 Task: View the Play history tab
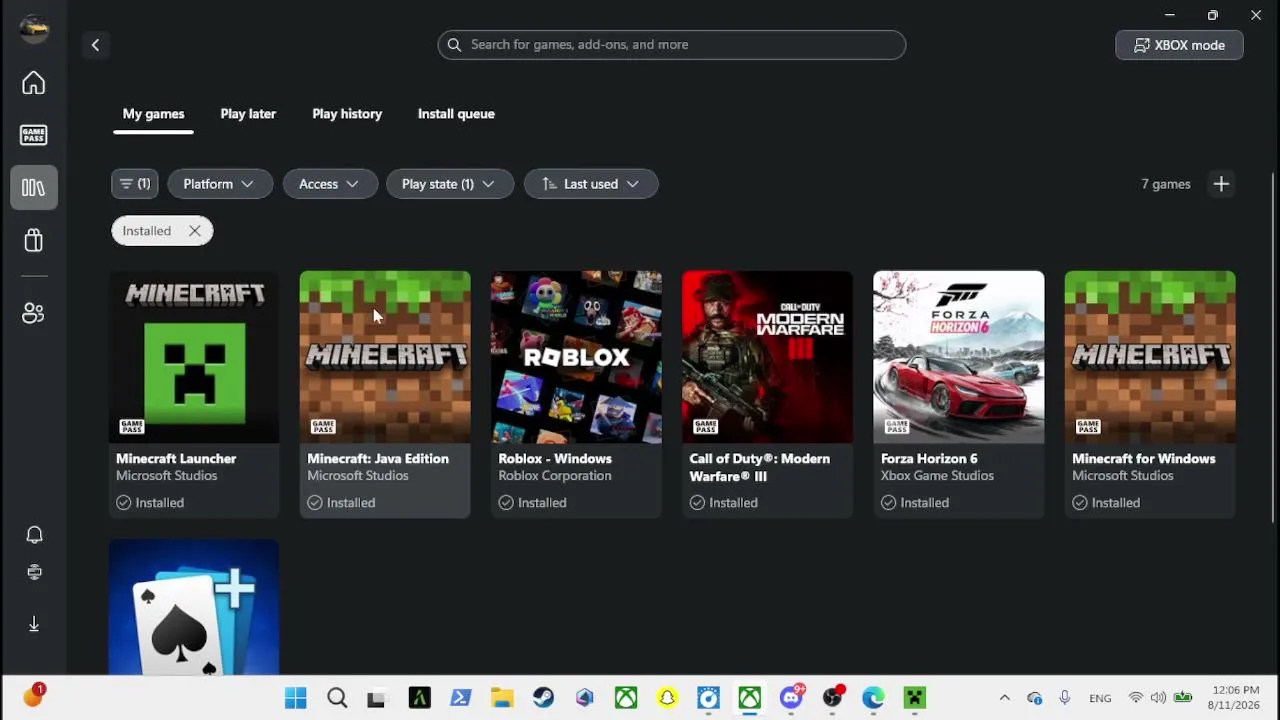coord(347,114)
